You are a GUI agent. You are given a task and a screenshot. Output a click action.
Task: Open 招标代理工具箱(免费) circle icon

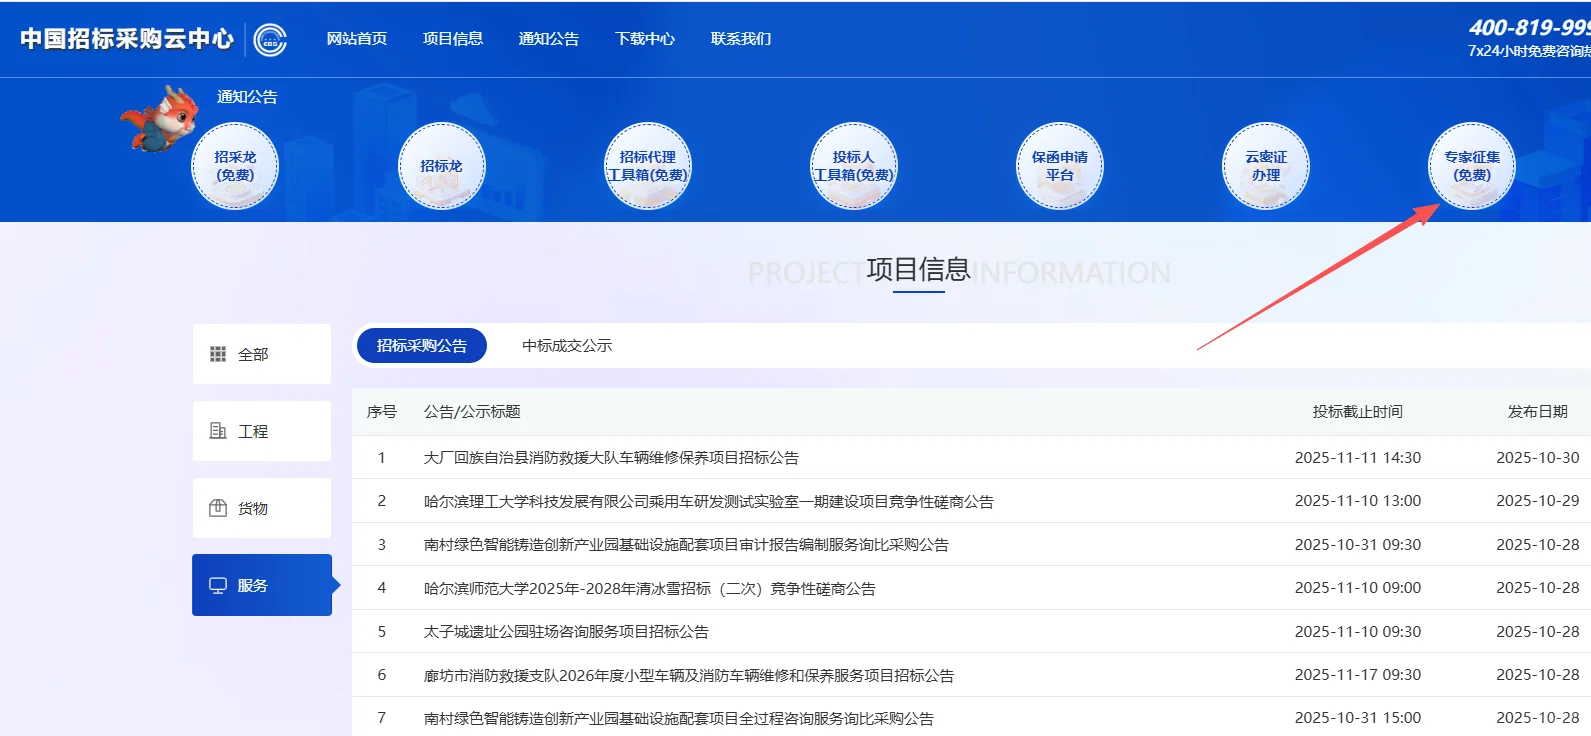tap(648, 166)
